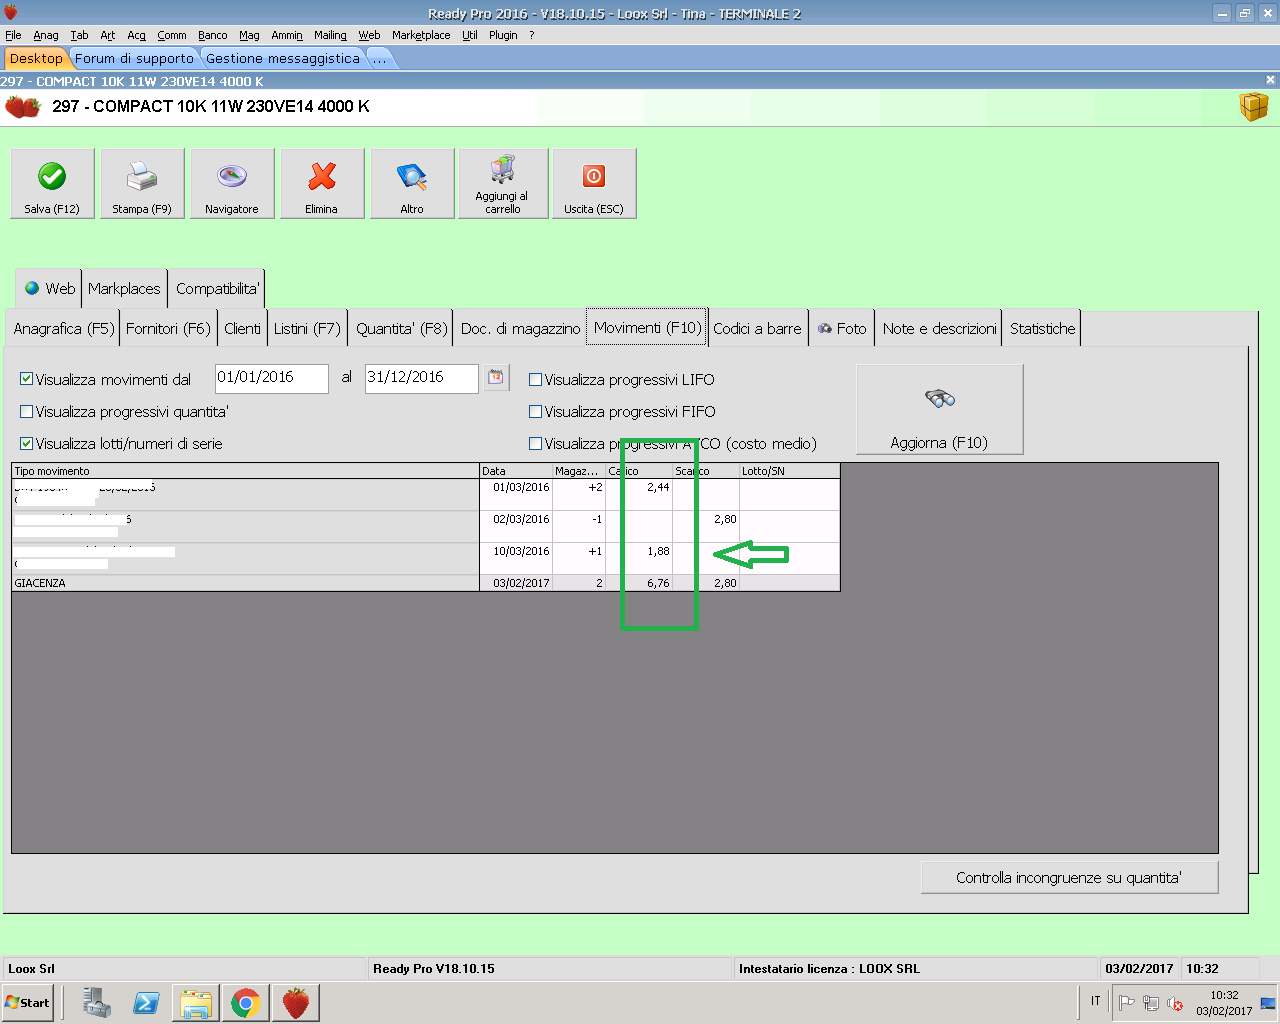Viewport: 1280px width, 1024px height.
Task: Toggle Visualizza movimenti dal checkbox
Action: (x=27, y=379)
